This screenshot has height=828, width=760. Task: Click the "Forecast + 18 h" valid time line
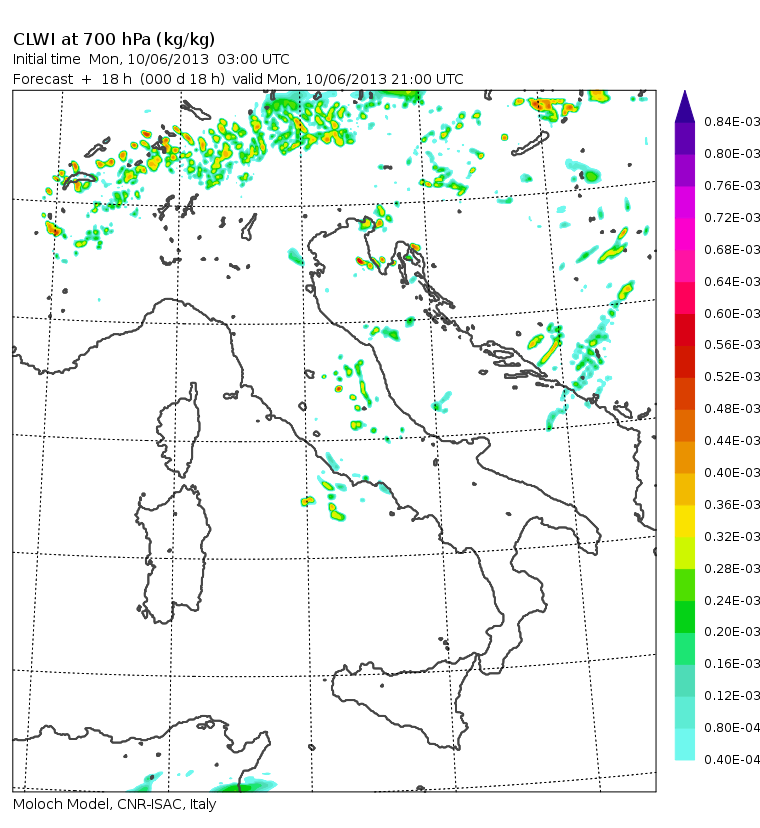(238, 79)
